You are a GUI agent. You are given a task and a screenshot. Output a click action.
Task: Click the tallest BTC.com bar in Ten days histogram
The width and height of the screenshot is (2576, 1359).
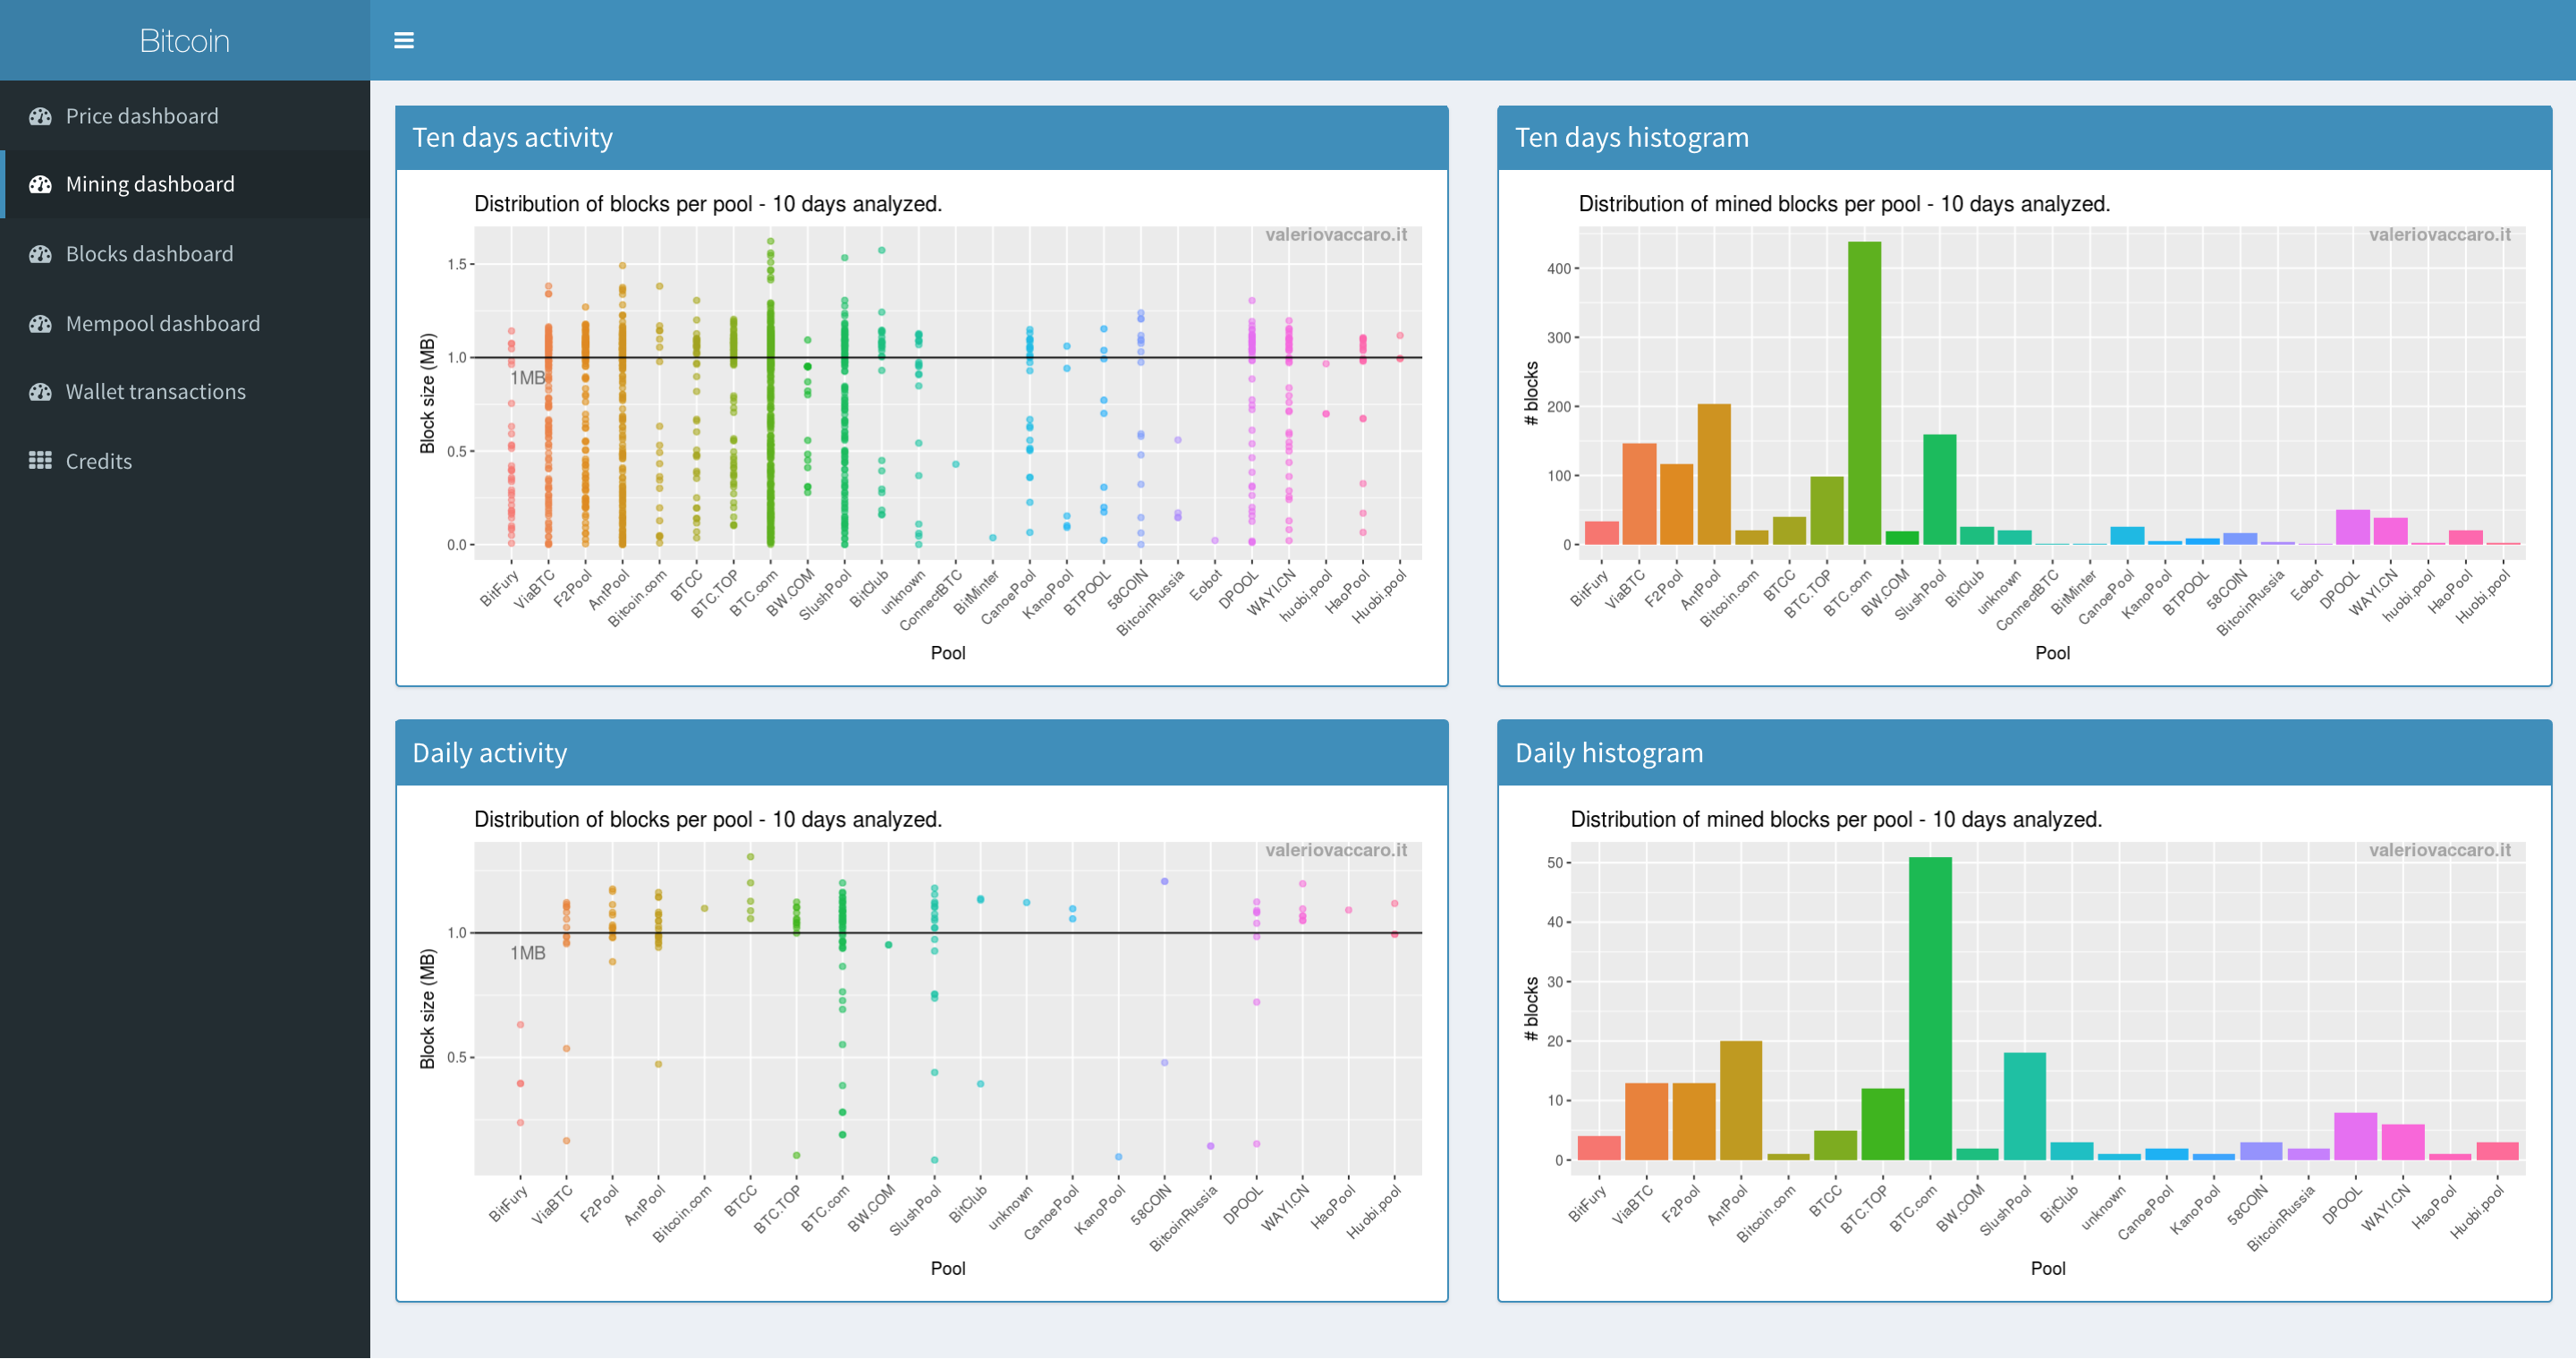(1864, 394)
